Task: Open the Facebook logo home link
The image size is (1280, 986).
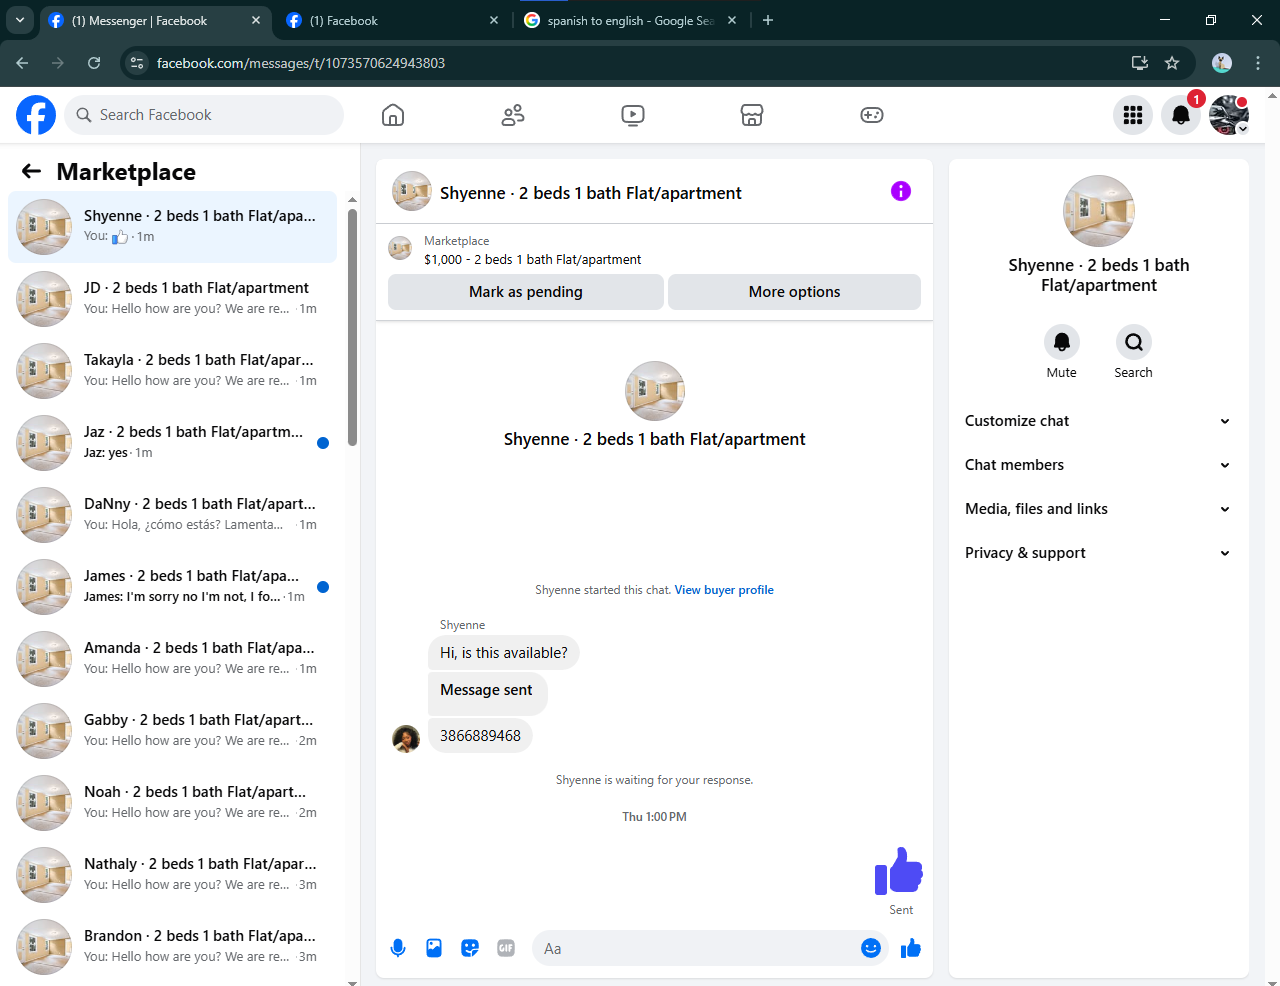Action: (36, 115)
